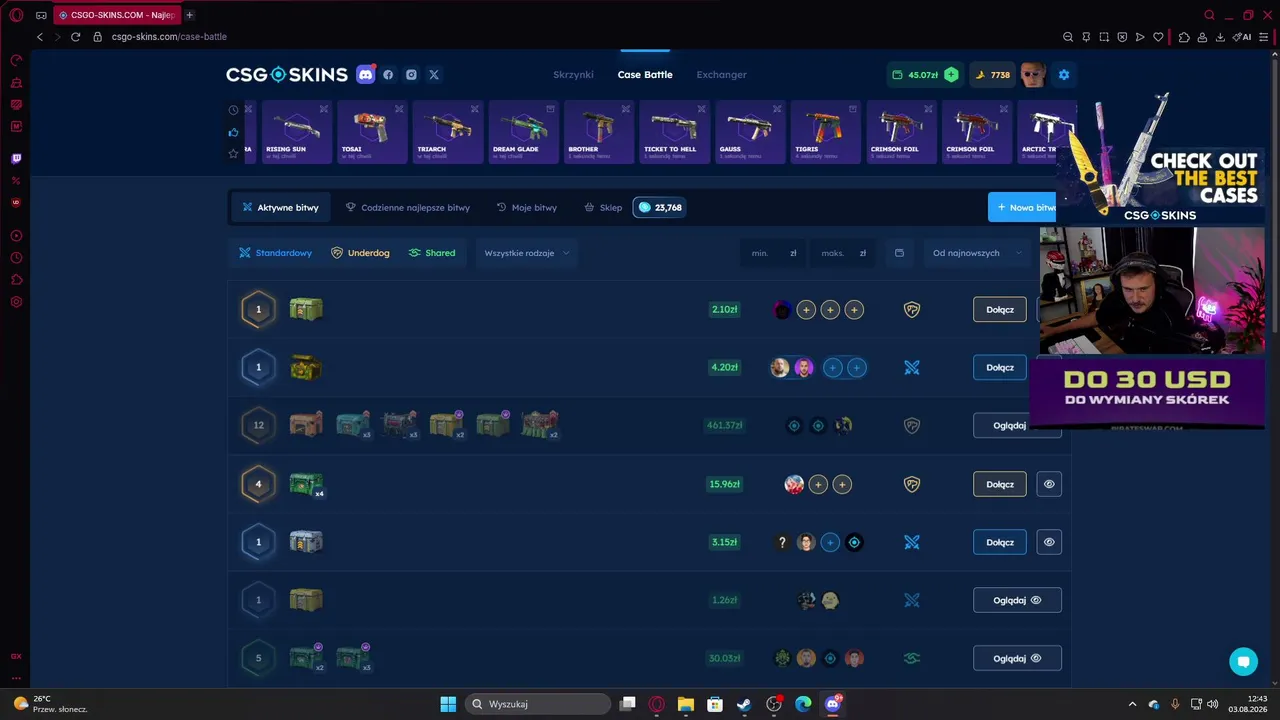Add yourself to first empty slot in 2.10zł battle

point(806,310)
